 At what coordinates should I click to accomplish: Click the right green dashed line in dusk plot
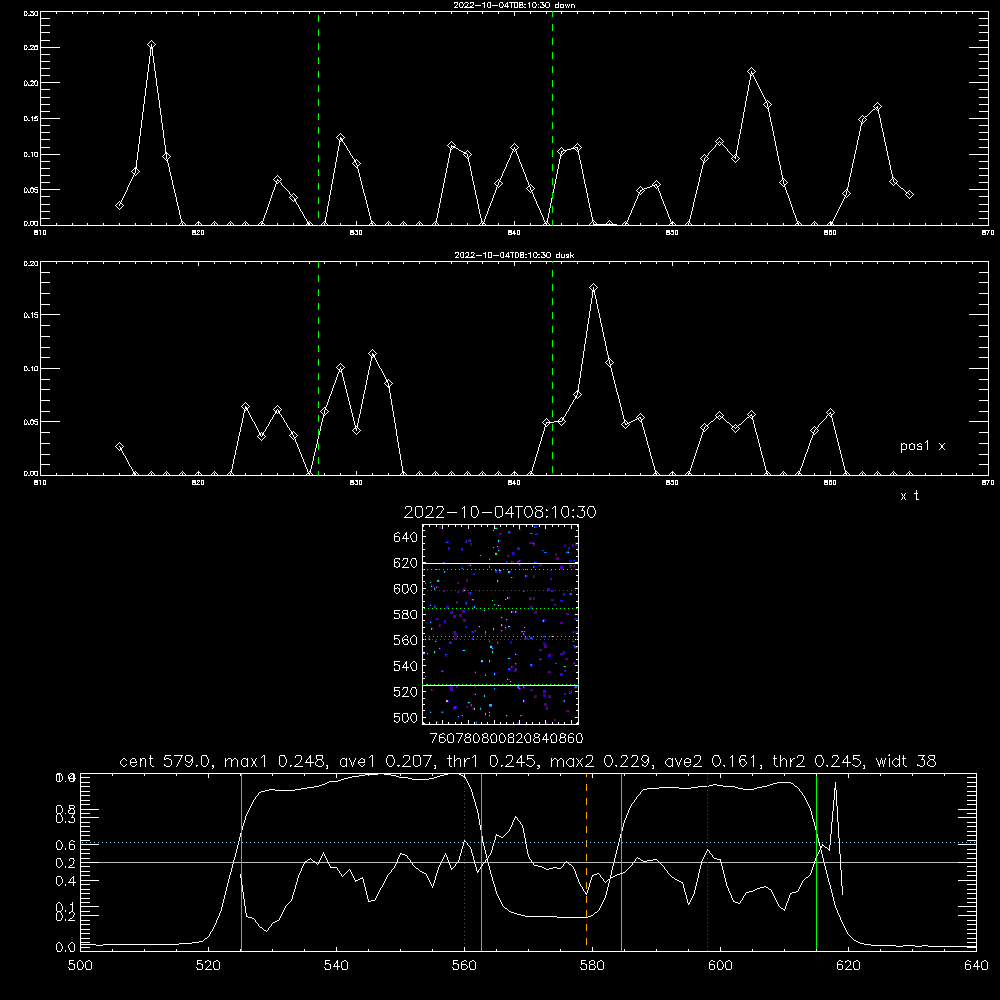tap(552, 368)
